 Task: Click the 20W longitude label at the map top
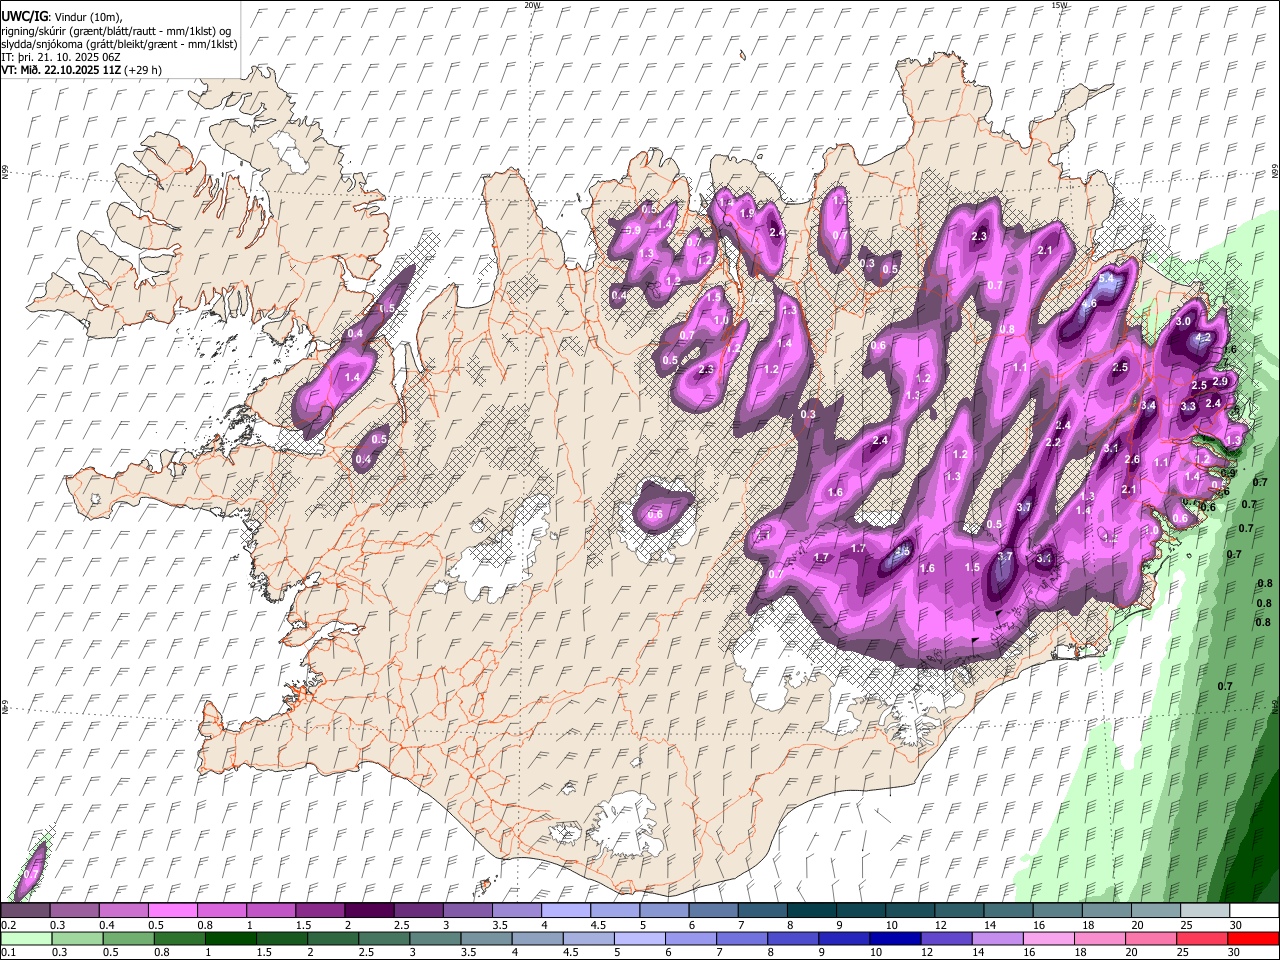(x=531, y=5)
